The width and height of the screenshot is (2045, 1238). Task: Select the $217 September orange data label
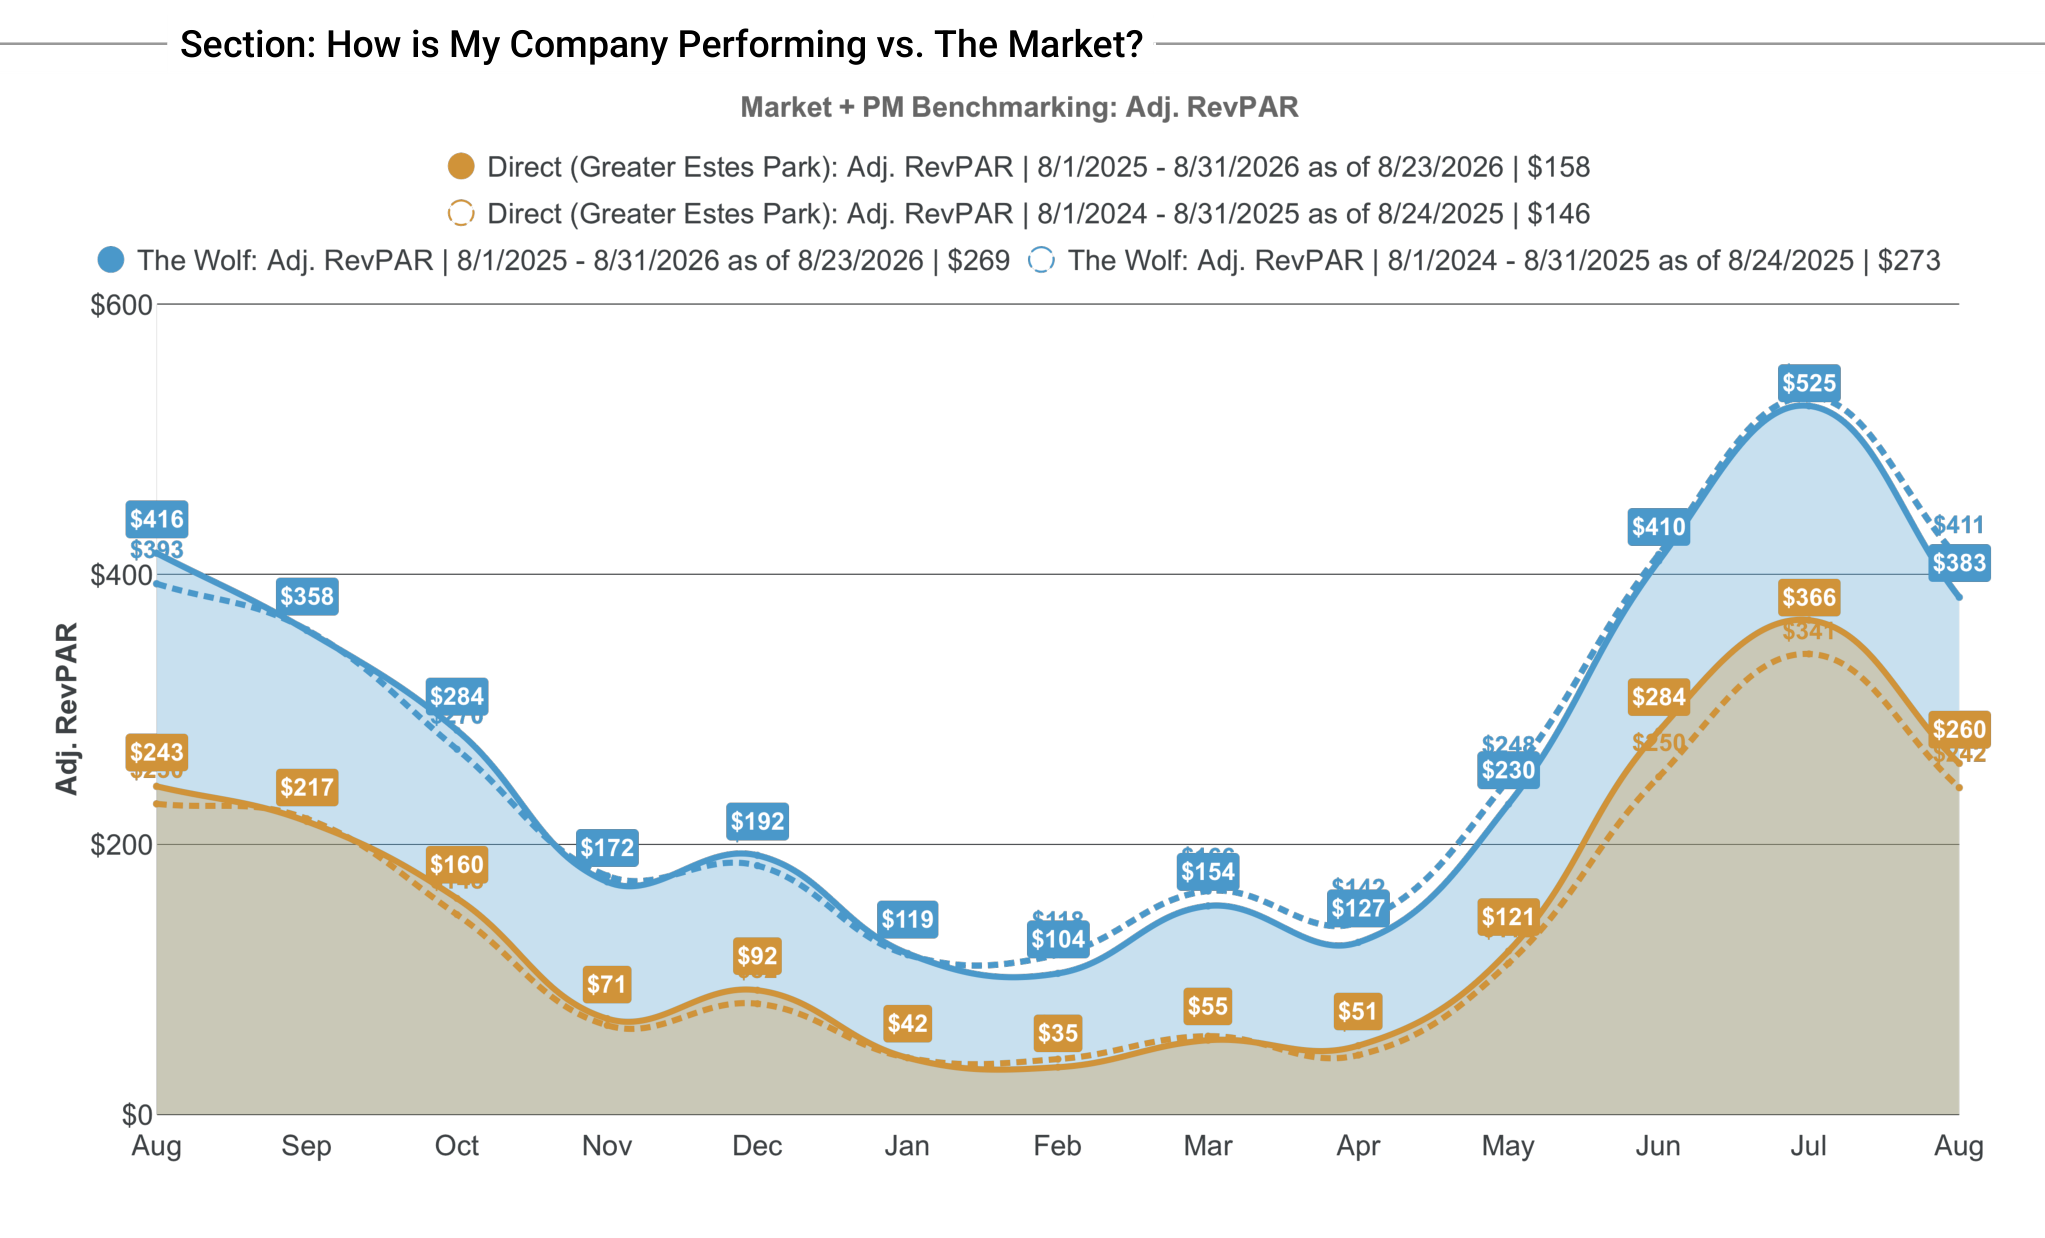click(x=307, y=787)
